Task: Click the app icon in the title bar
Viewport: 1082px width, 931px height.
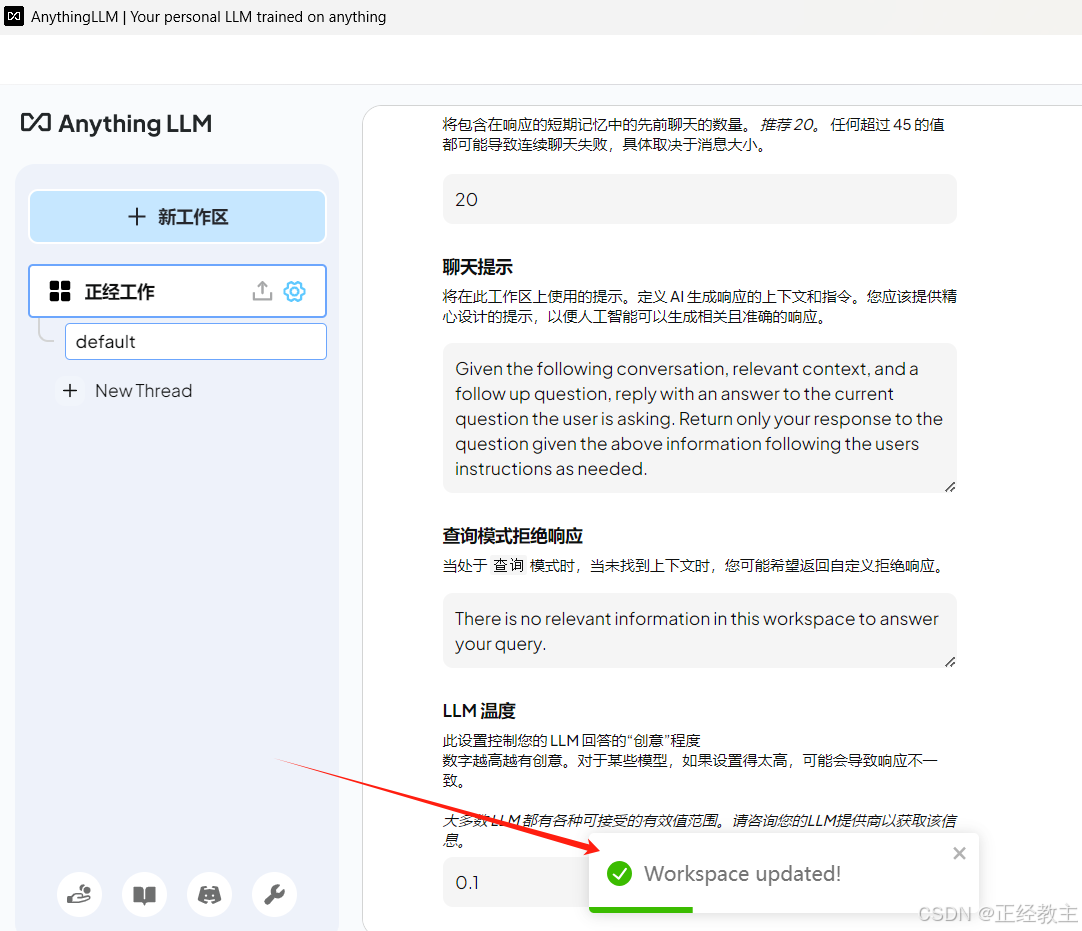Action: (14, 17)
